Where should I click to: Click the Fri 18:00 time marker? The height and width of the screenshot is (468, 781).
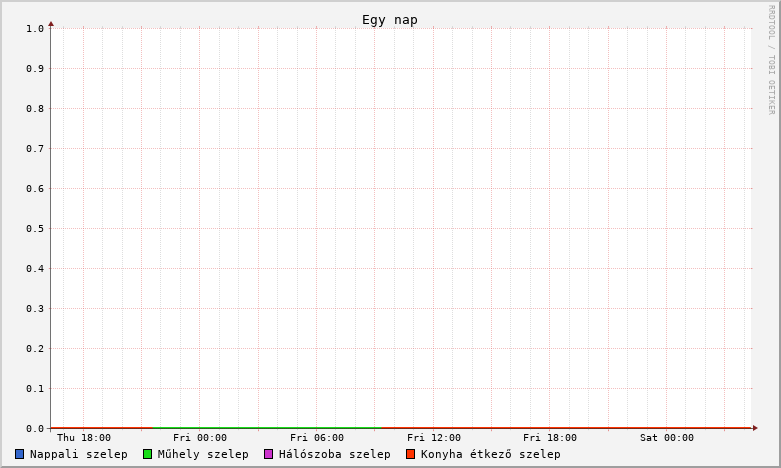[550, 438]
